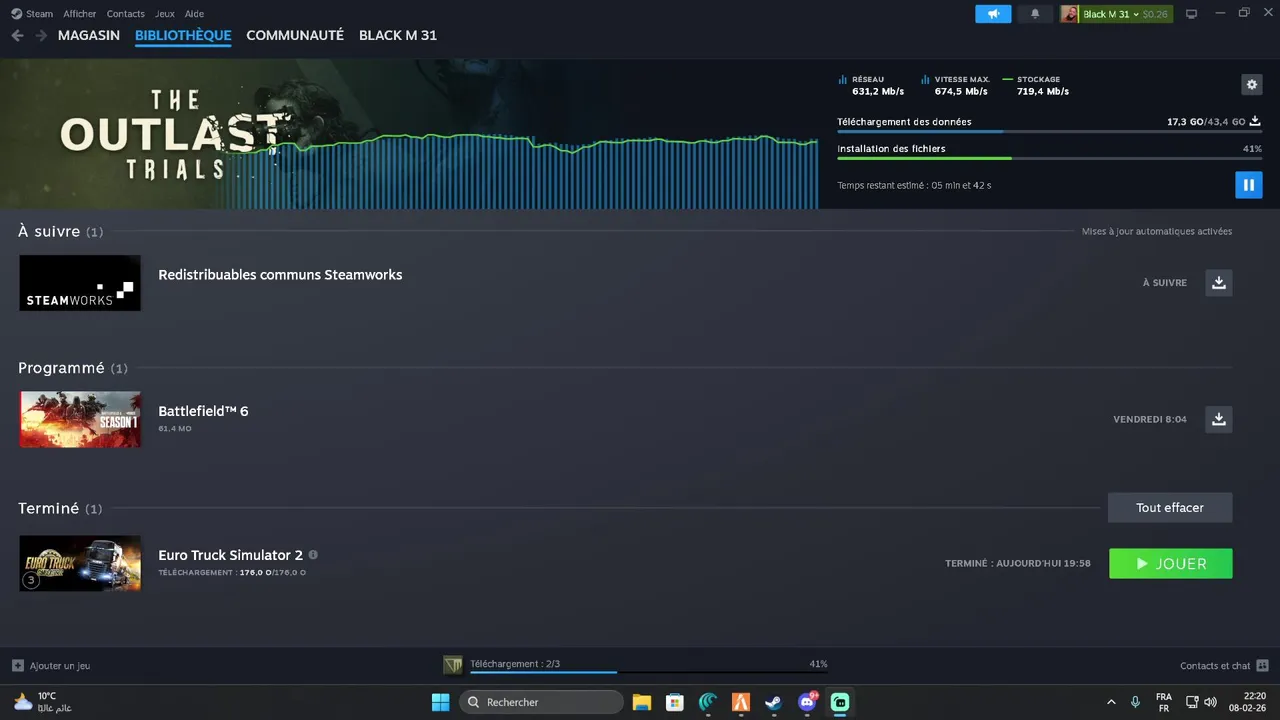This screenshot has height=720, width=1280.
Task: Open the Steam menu
Action: (x=33, y=14)
